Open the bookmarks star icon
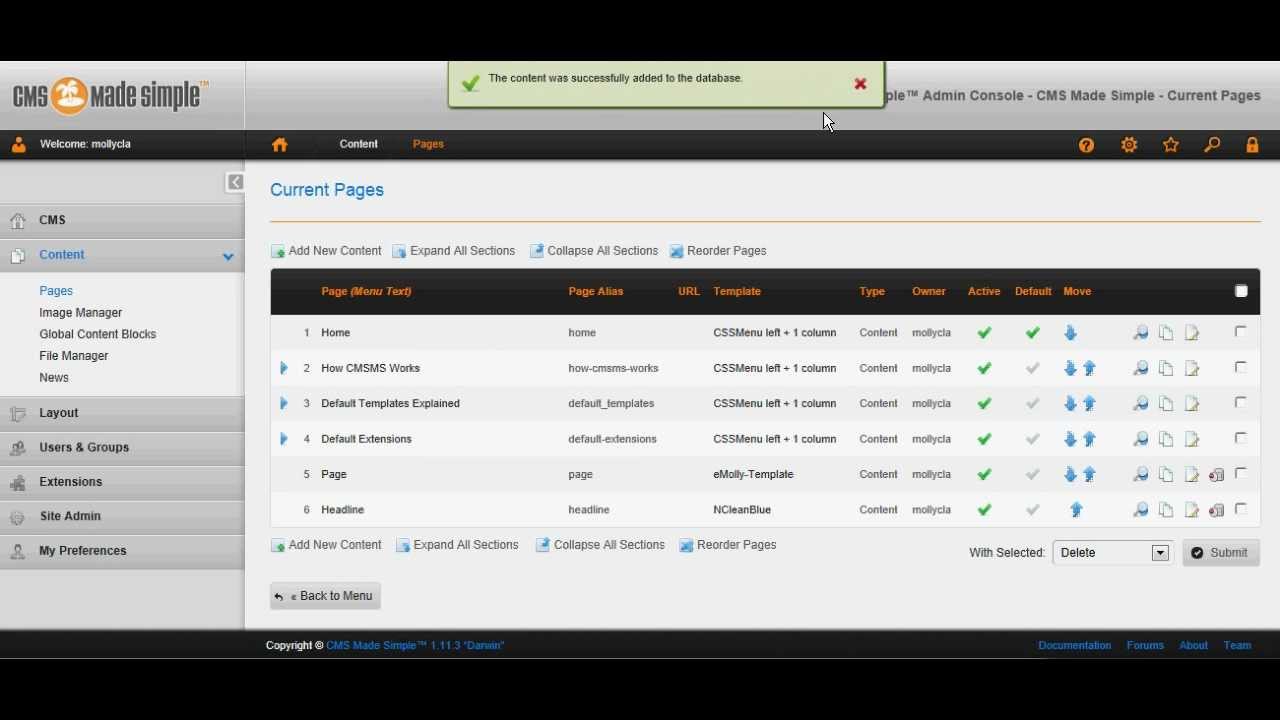The height and width of the screenshot is (720, 1280). (x=1171, y=145)
